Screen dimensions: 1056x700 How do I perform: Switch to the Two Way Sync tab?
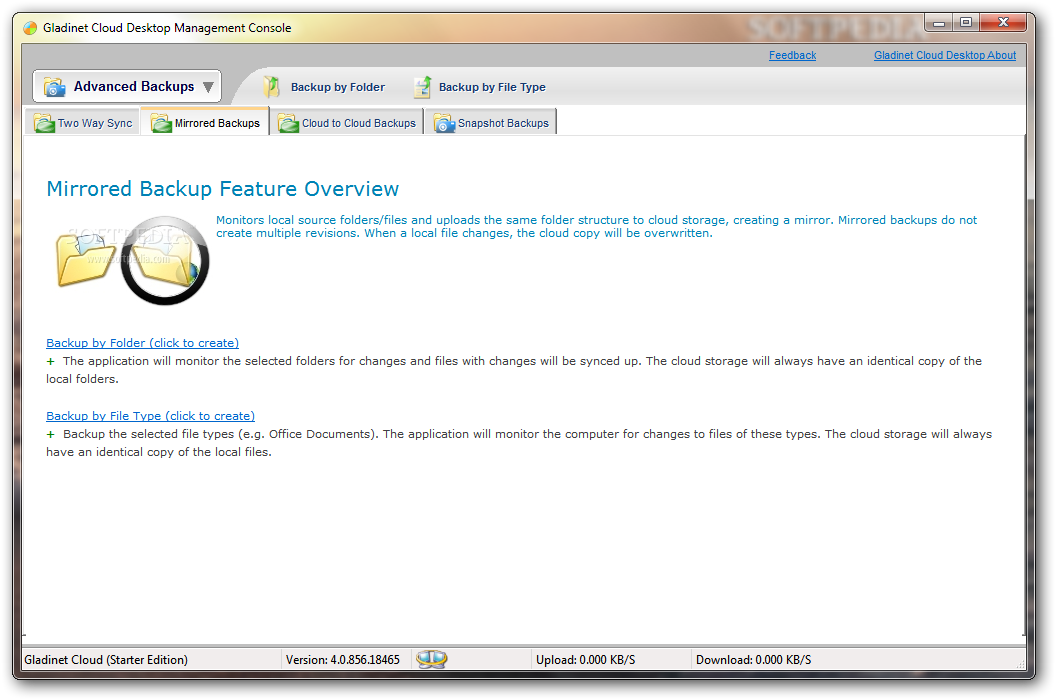click(x=82, y=122)
